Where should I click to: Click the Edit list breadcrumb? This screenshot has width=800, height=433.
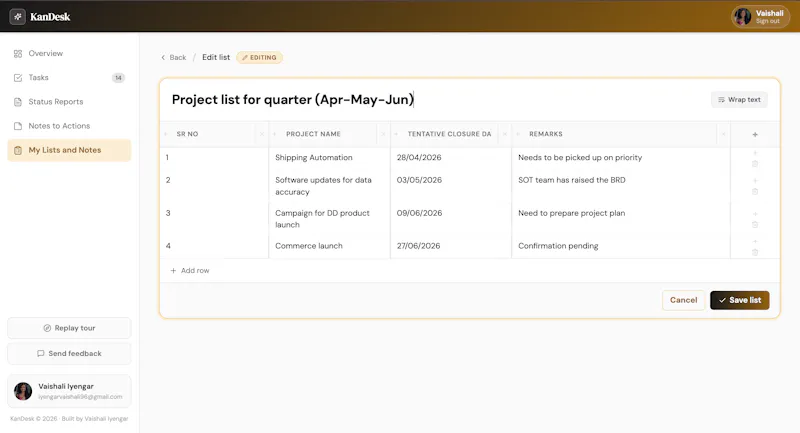click(x=216, y=57)
